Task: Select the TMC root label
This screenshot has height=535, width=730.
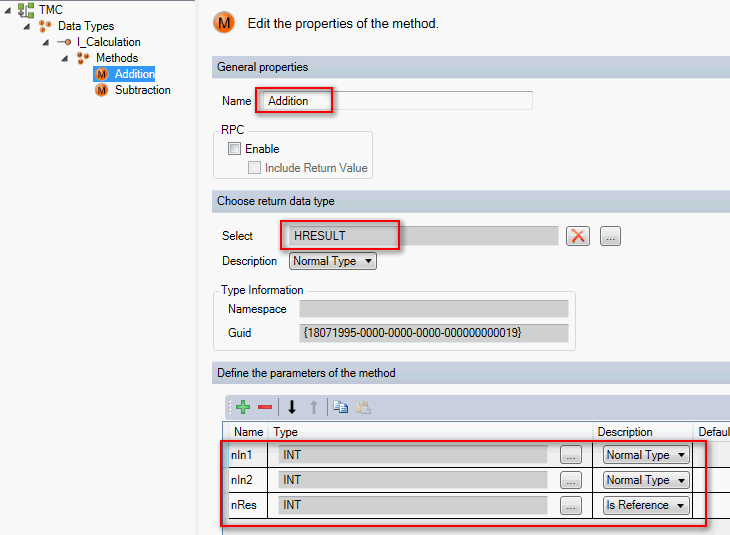Action: (51, 10)
